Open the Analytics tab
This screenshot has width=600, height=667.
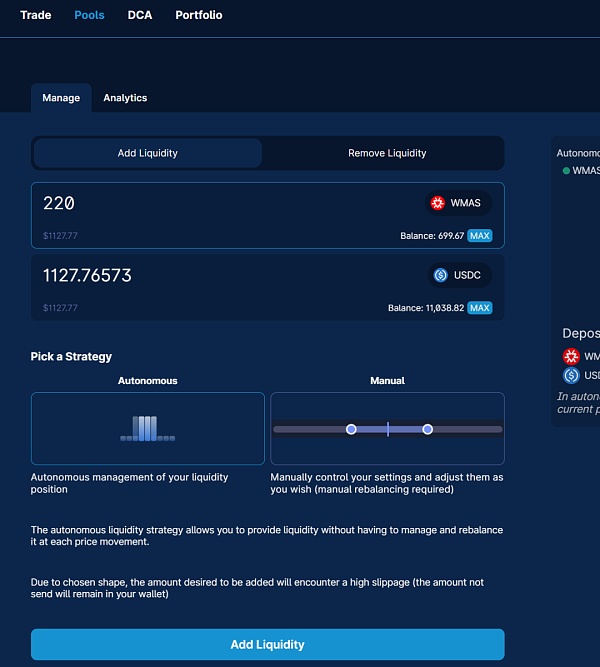(125, 98)
